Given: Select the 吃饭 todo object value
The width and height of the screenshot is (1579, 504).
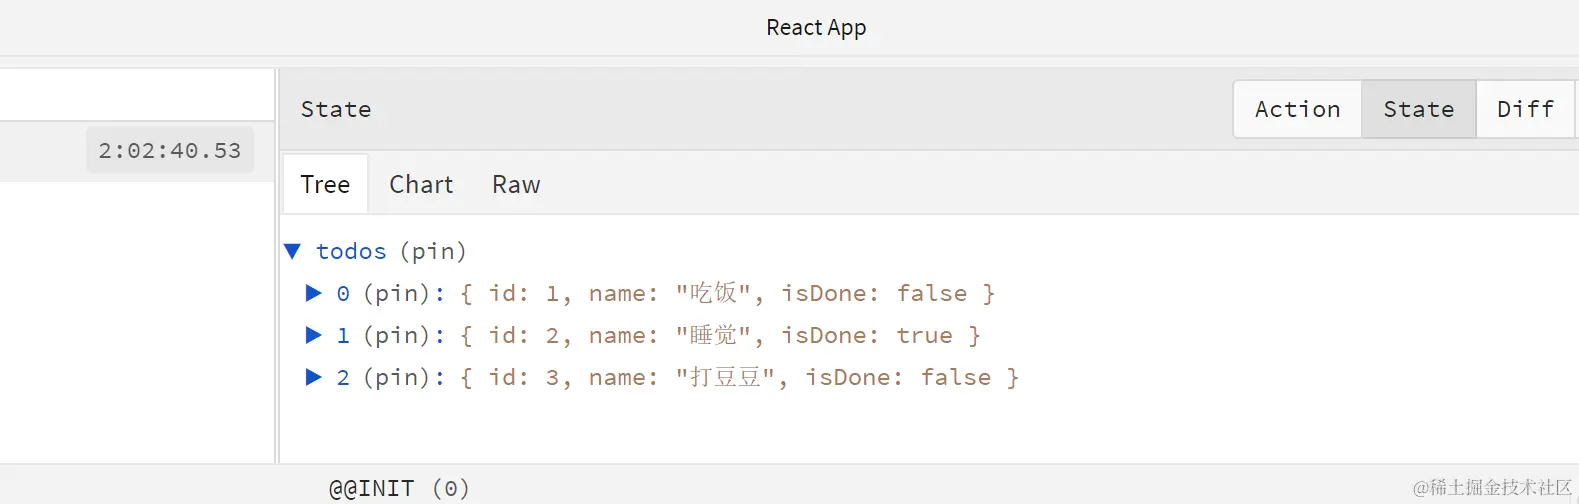Looking at the screenshot, I should click(727, 293).
